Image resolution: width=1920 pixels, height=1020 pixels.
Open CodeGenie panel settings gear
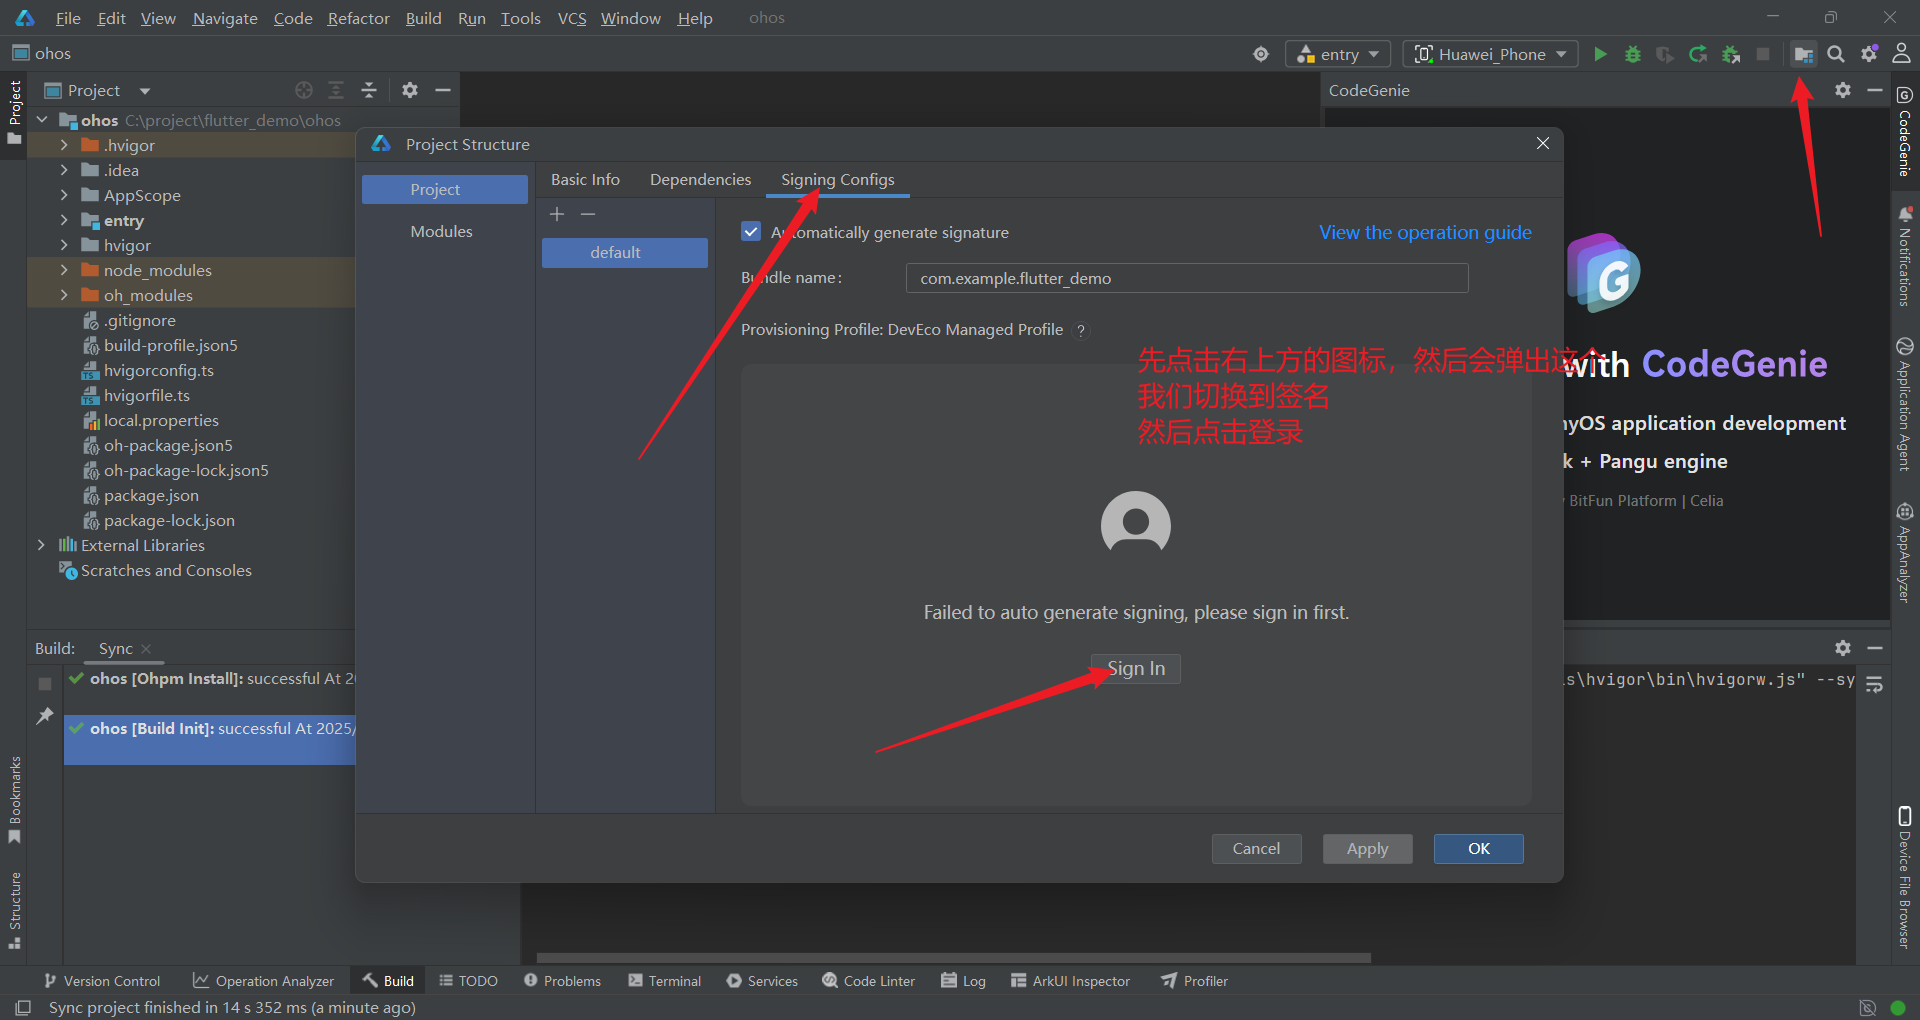pos(1843,90)
